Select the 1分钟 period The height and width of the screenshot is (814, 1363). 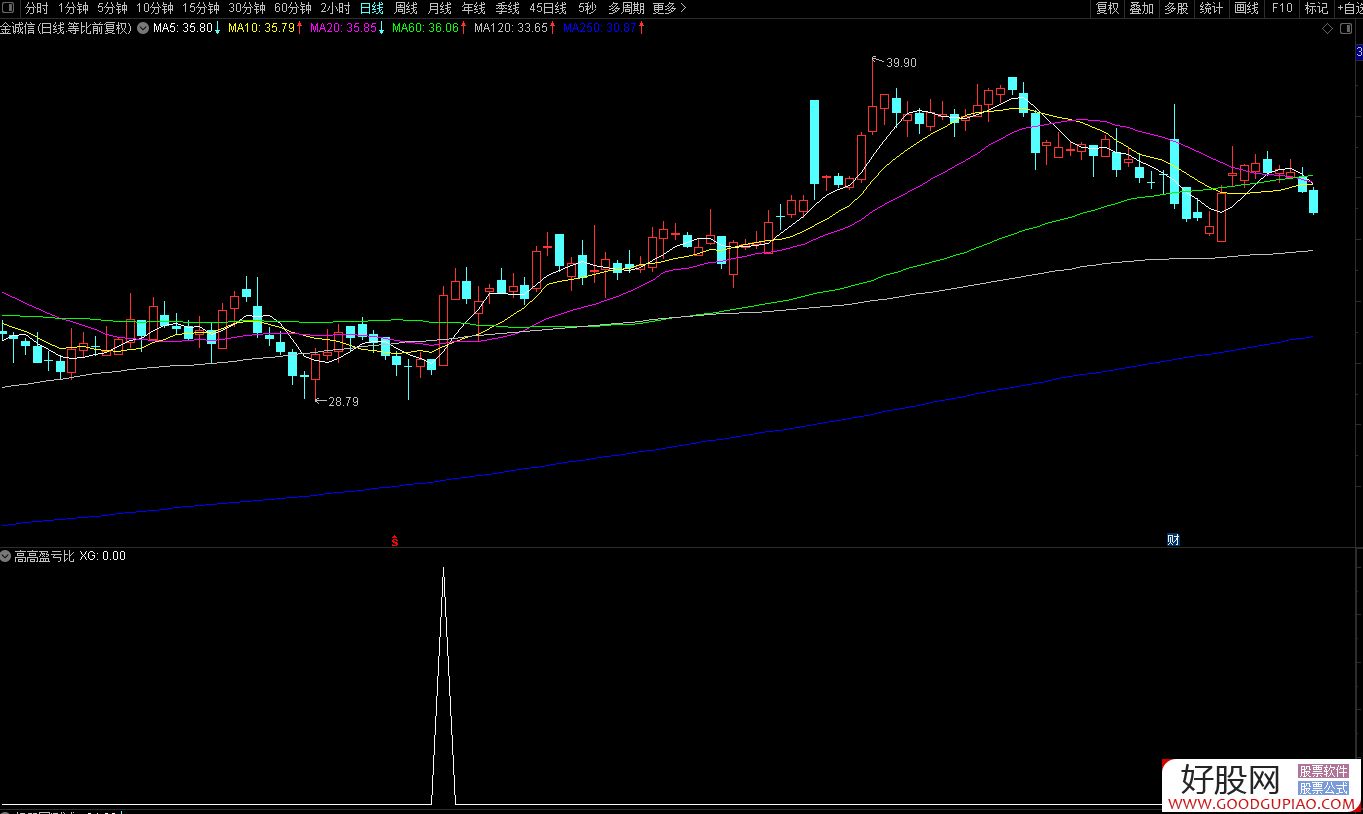(73, 8)
